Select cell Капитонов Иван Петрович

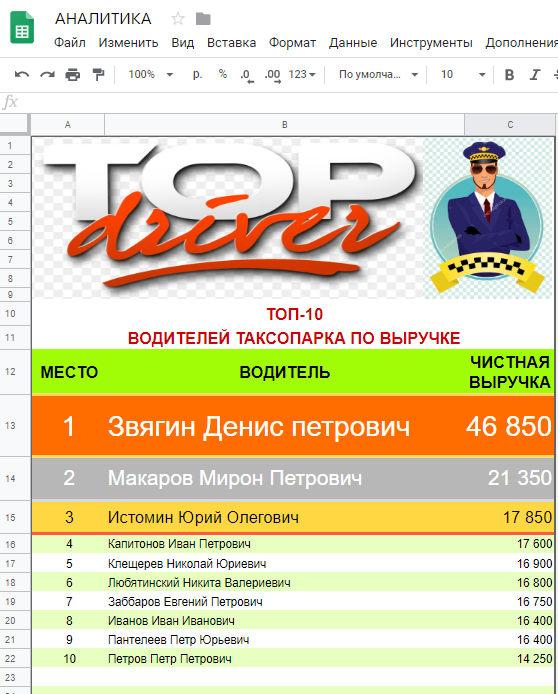click(285, 544)
